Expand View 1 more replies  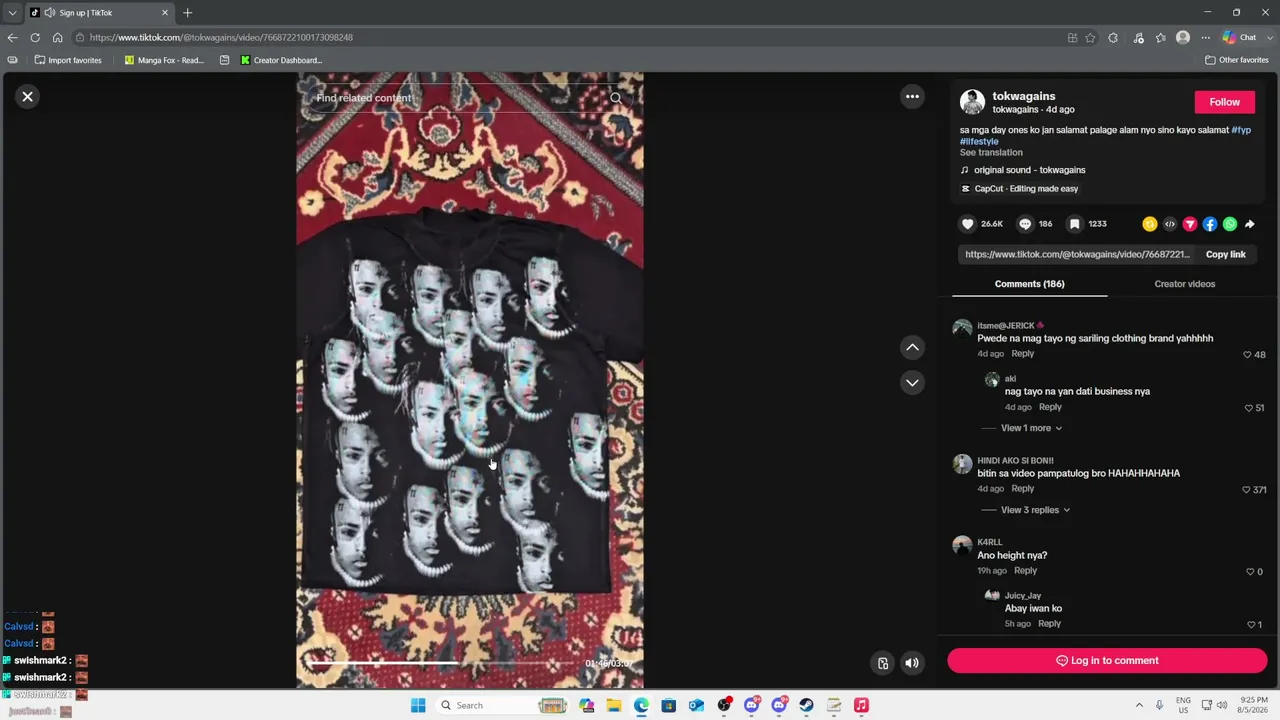[x=1031, y=428]
